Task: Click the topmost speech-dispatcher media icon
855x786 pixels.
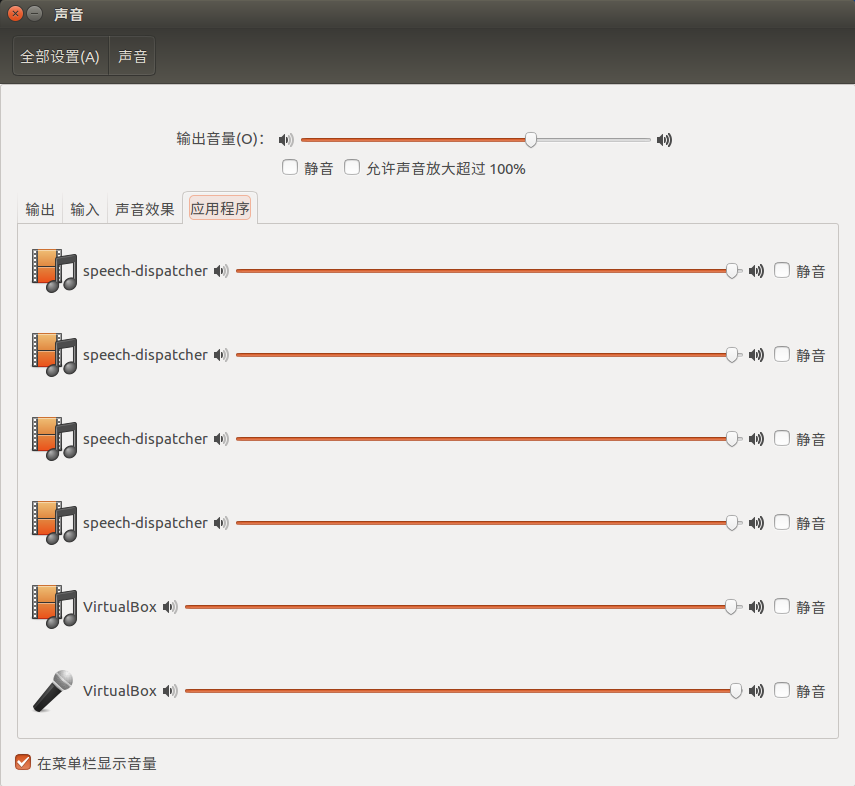Action: [x=54, y=271]
